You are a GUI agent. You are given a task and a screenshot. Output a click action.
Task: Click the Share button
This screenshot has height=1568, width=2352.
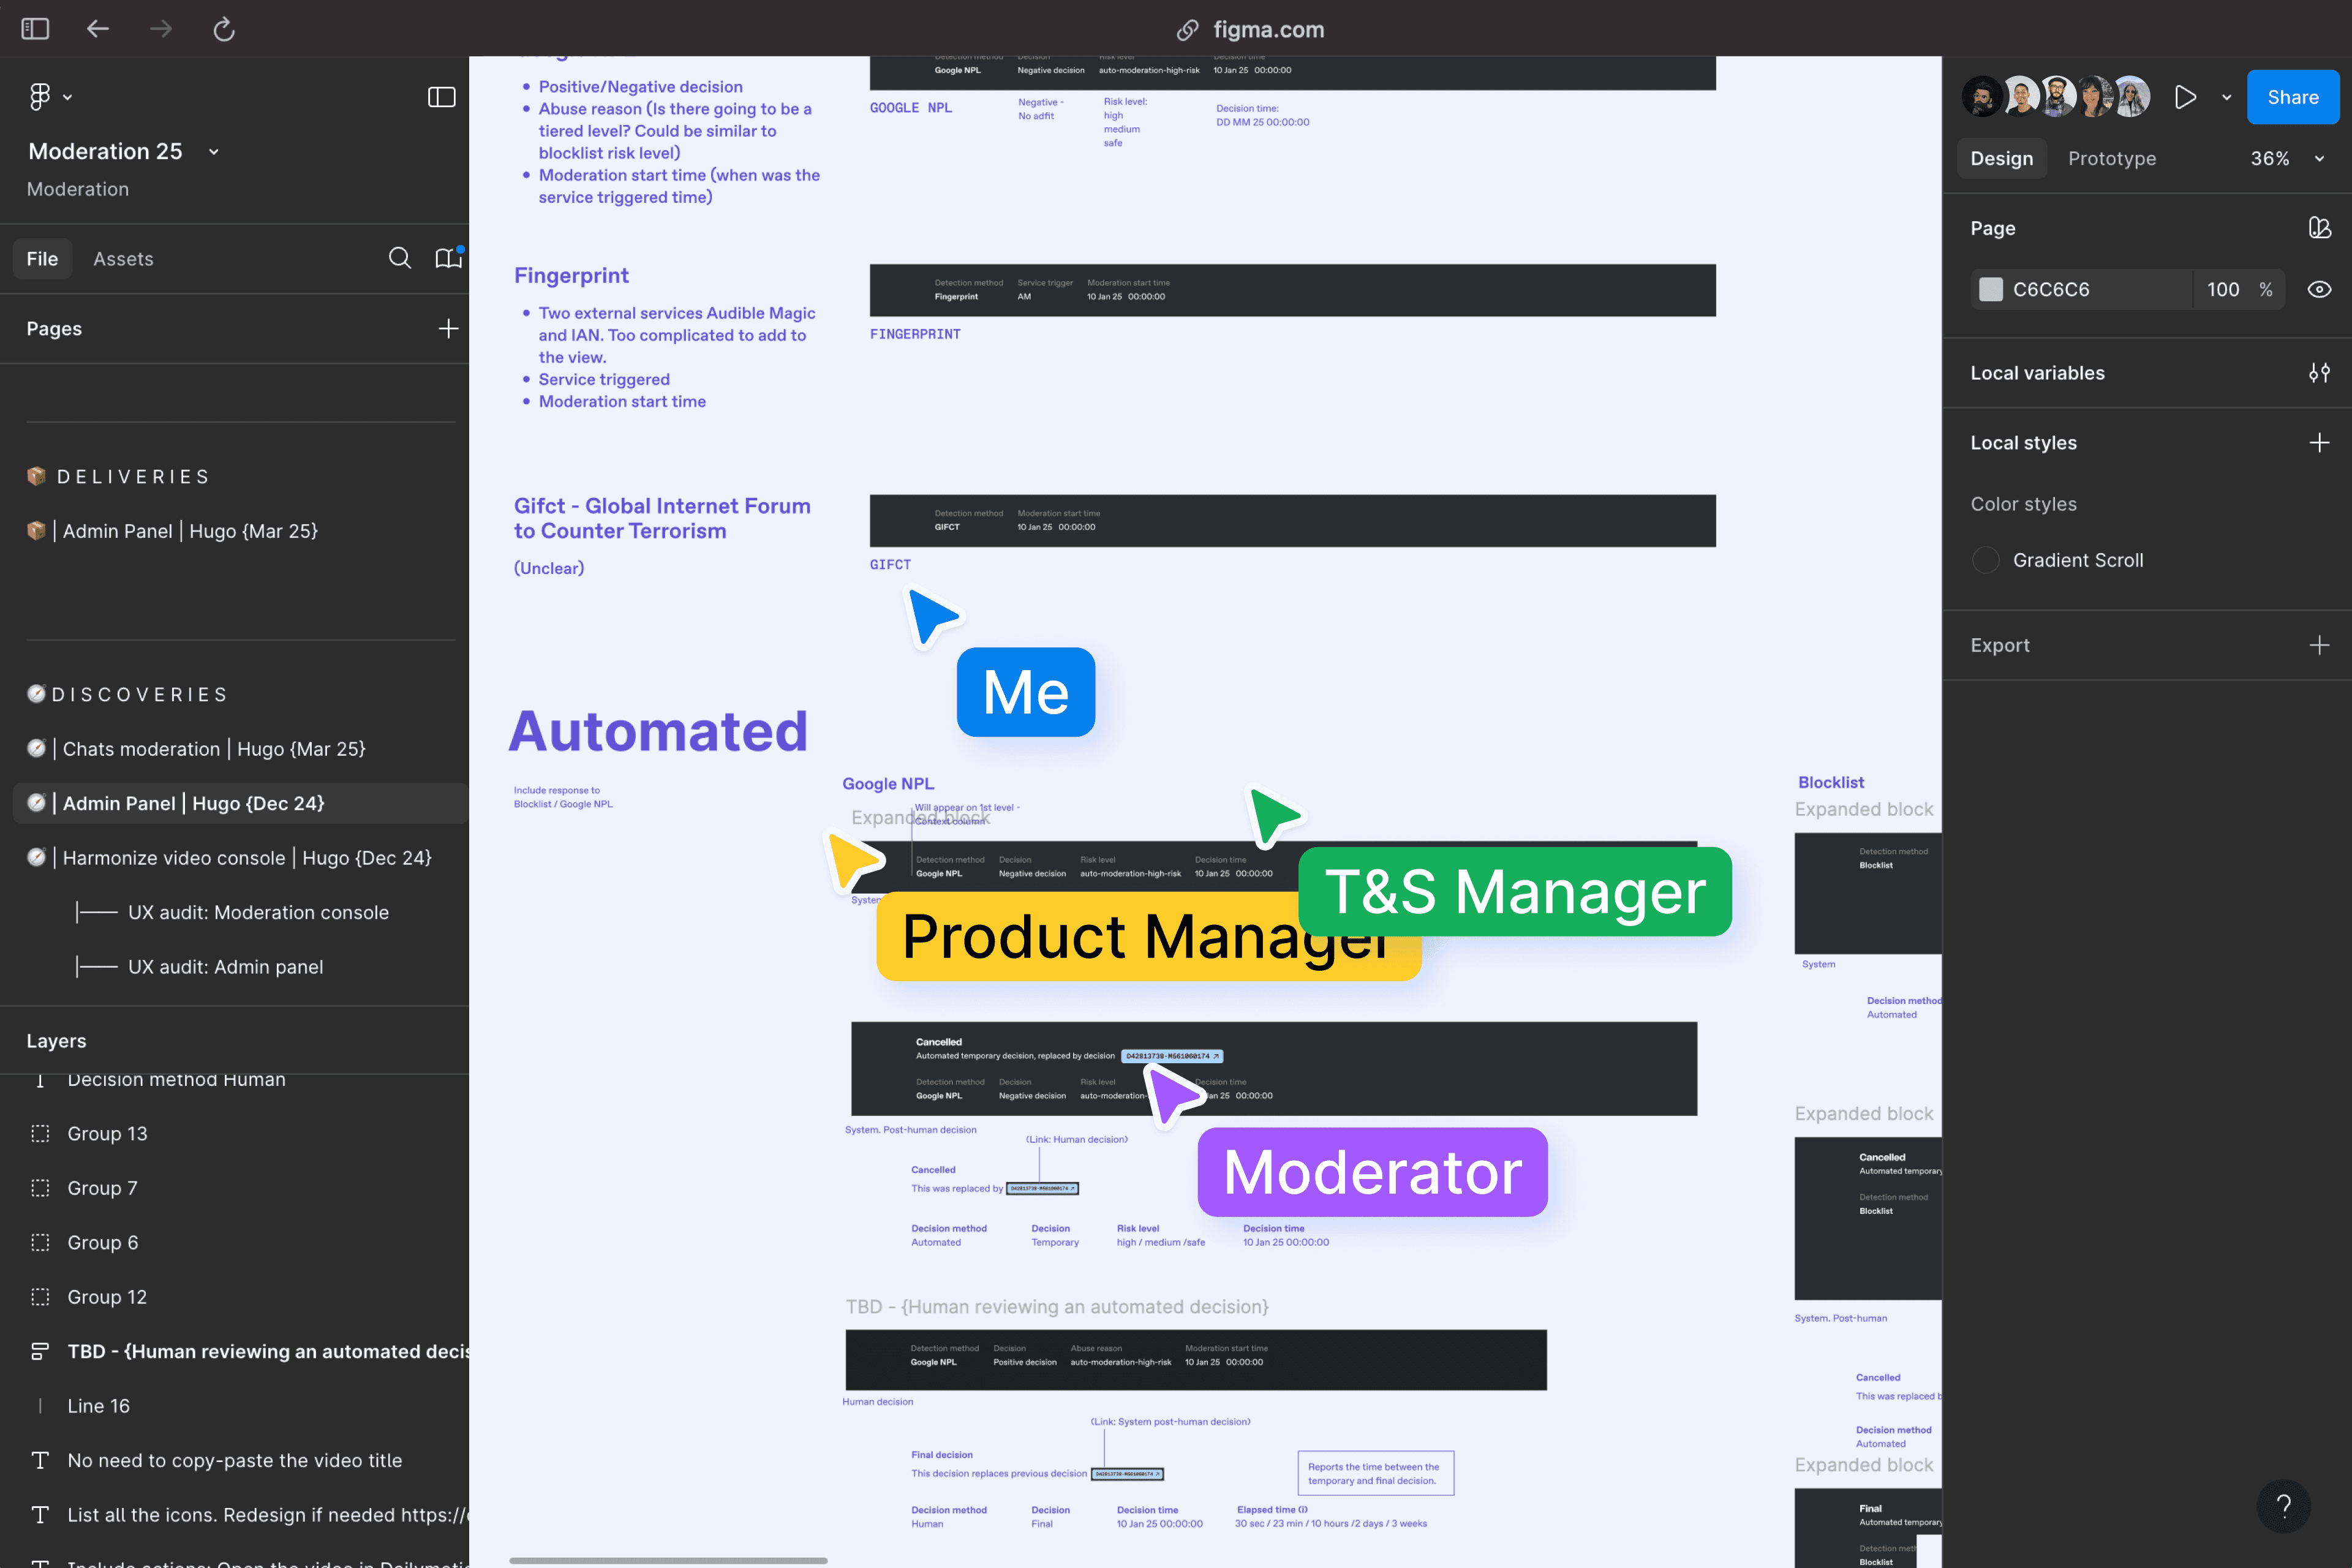[x=2292, y=97]
